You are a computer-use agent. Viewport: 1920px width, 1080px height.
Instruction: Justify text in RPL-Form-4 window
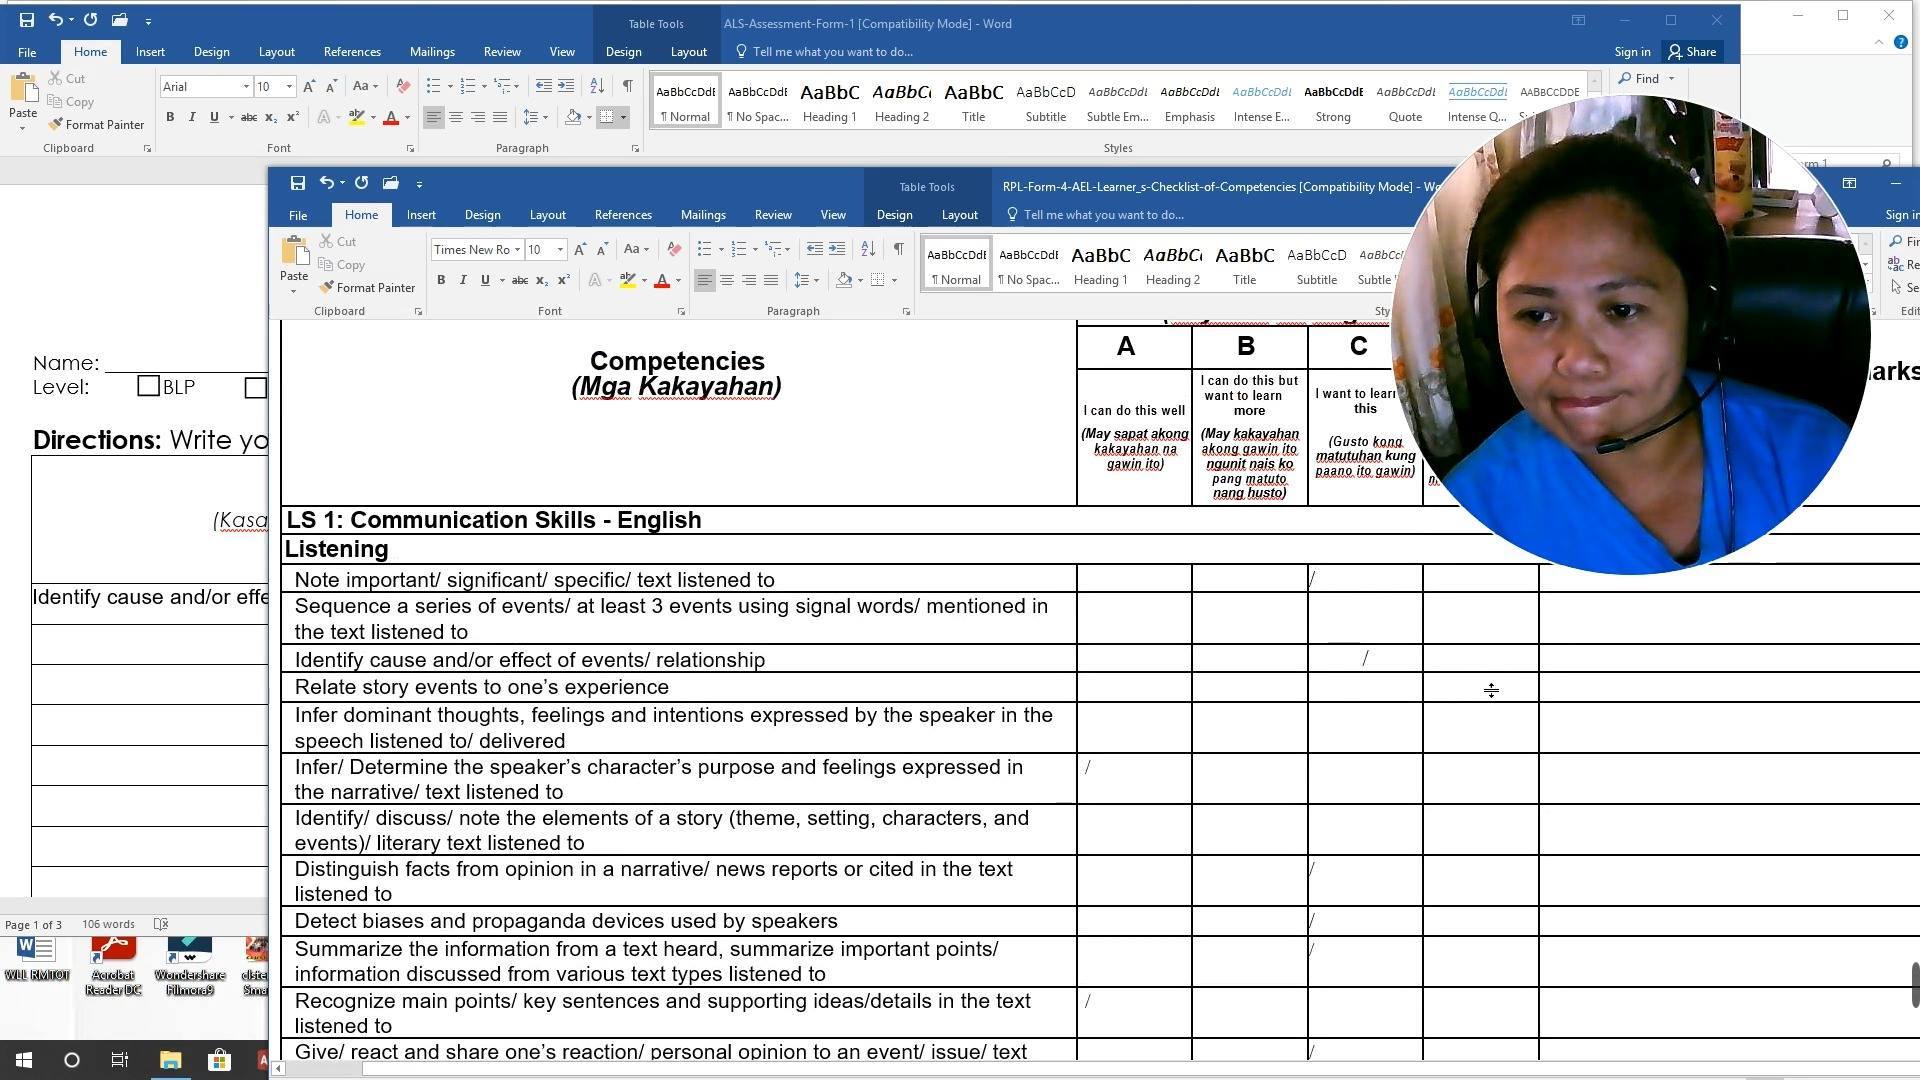pyautogui.click(x=771, y=280)
